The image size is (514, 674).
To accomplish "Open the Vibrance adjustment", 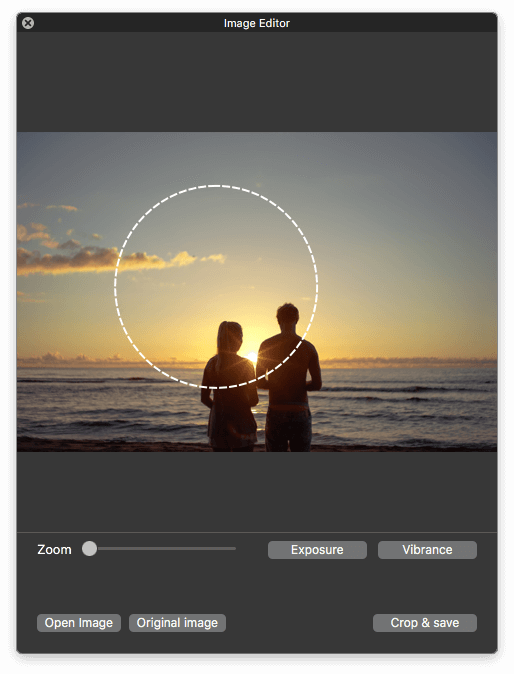I will point(427,550).
